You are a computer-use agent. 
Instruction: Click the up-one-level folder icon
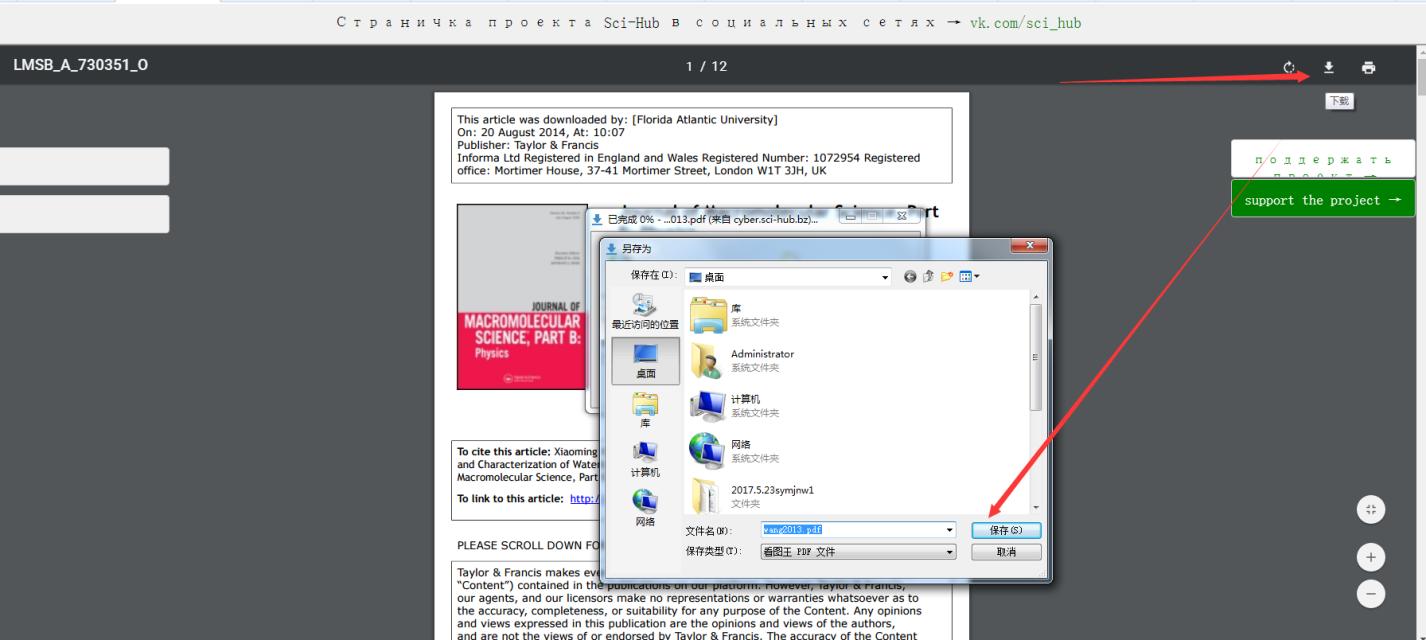point(927,277)
